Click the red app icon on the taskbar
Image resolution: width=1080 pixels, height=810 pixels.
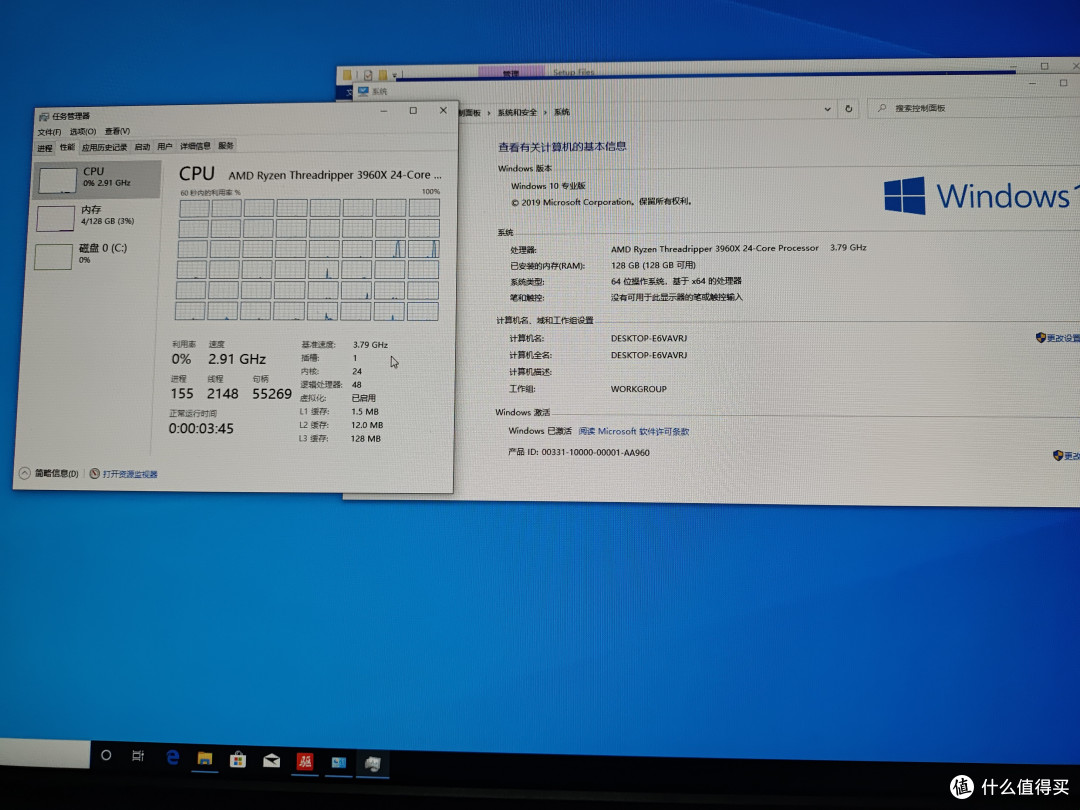[304, 761]
